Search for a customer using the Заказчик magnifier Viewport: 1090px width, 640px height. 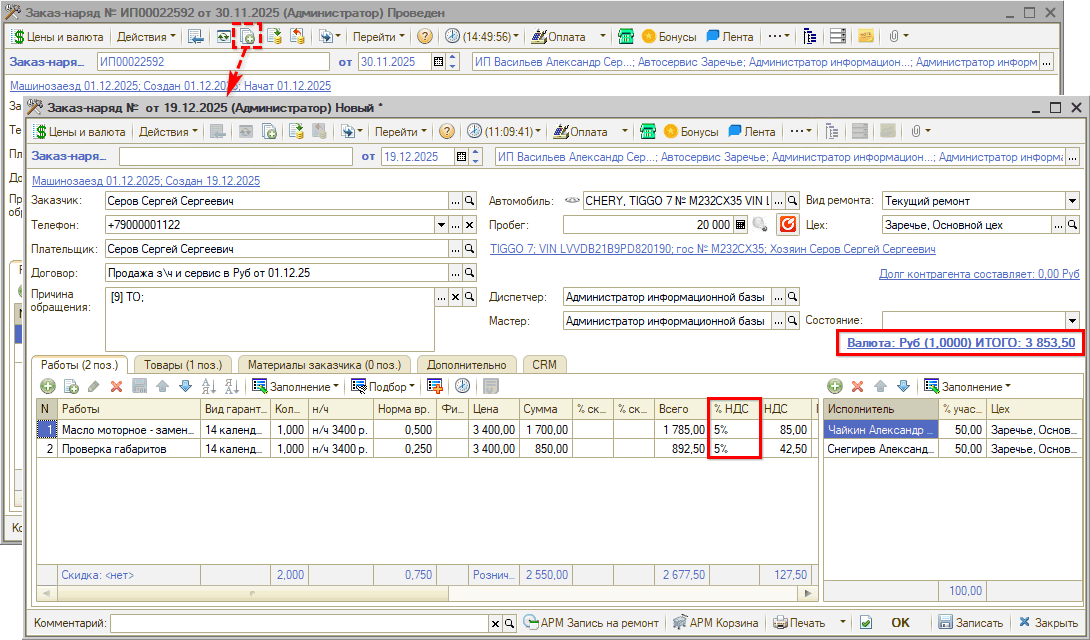pos(469,201)
